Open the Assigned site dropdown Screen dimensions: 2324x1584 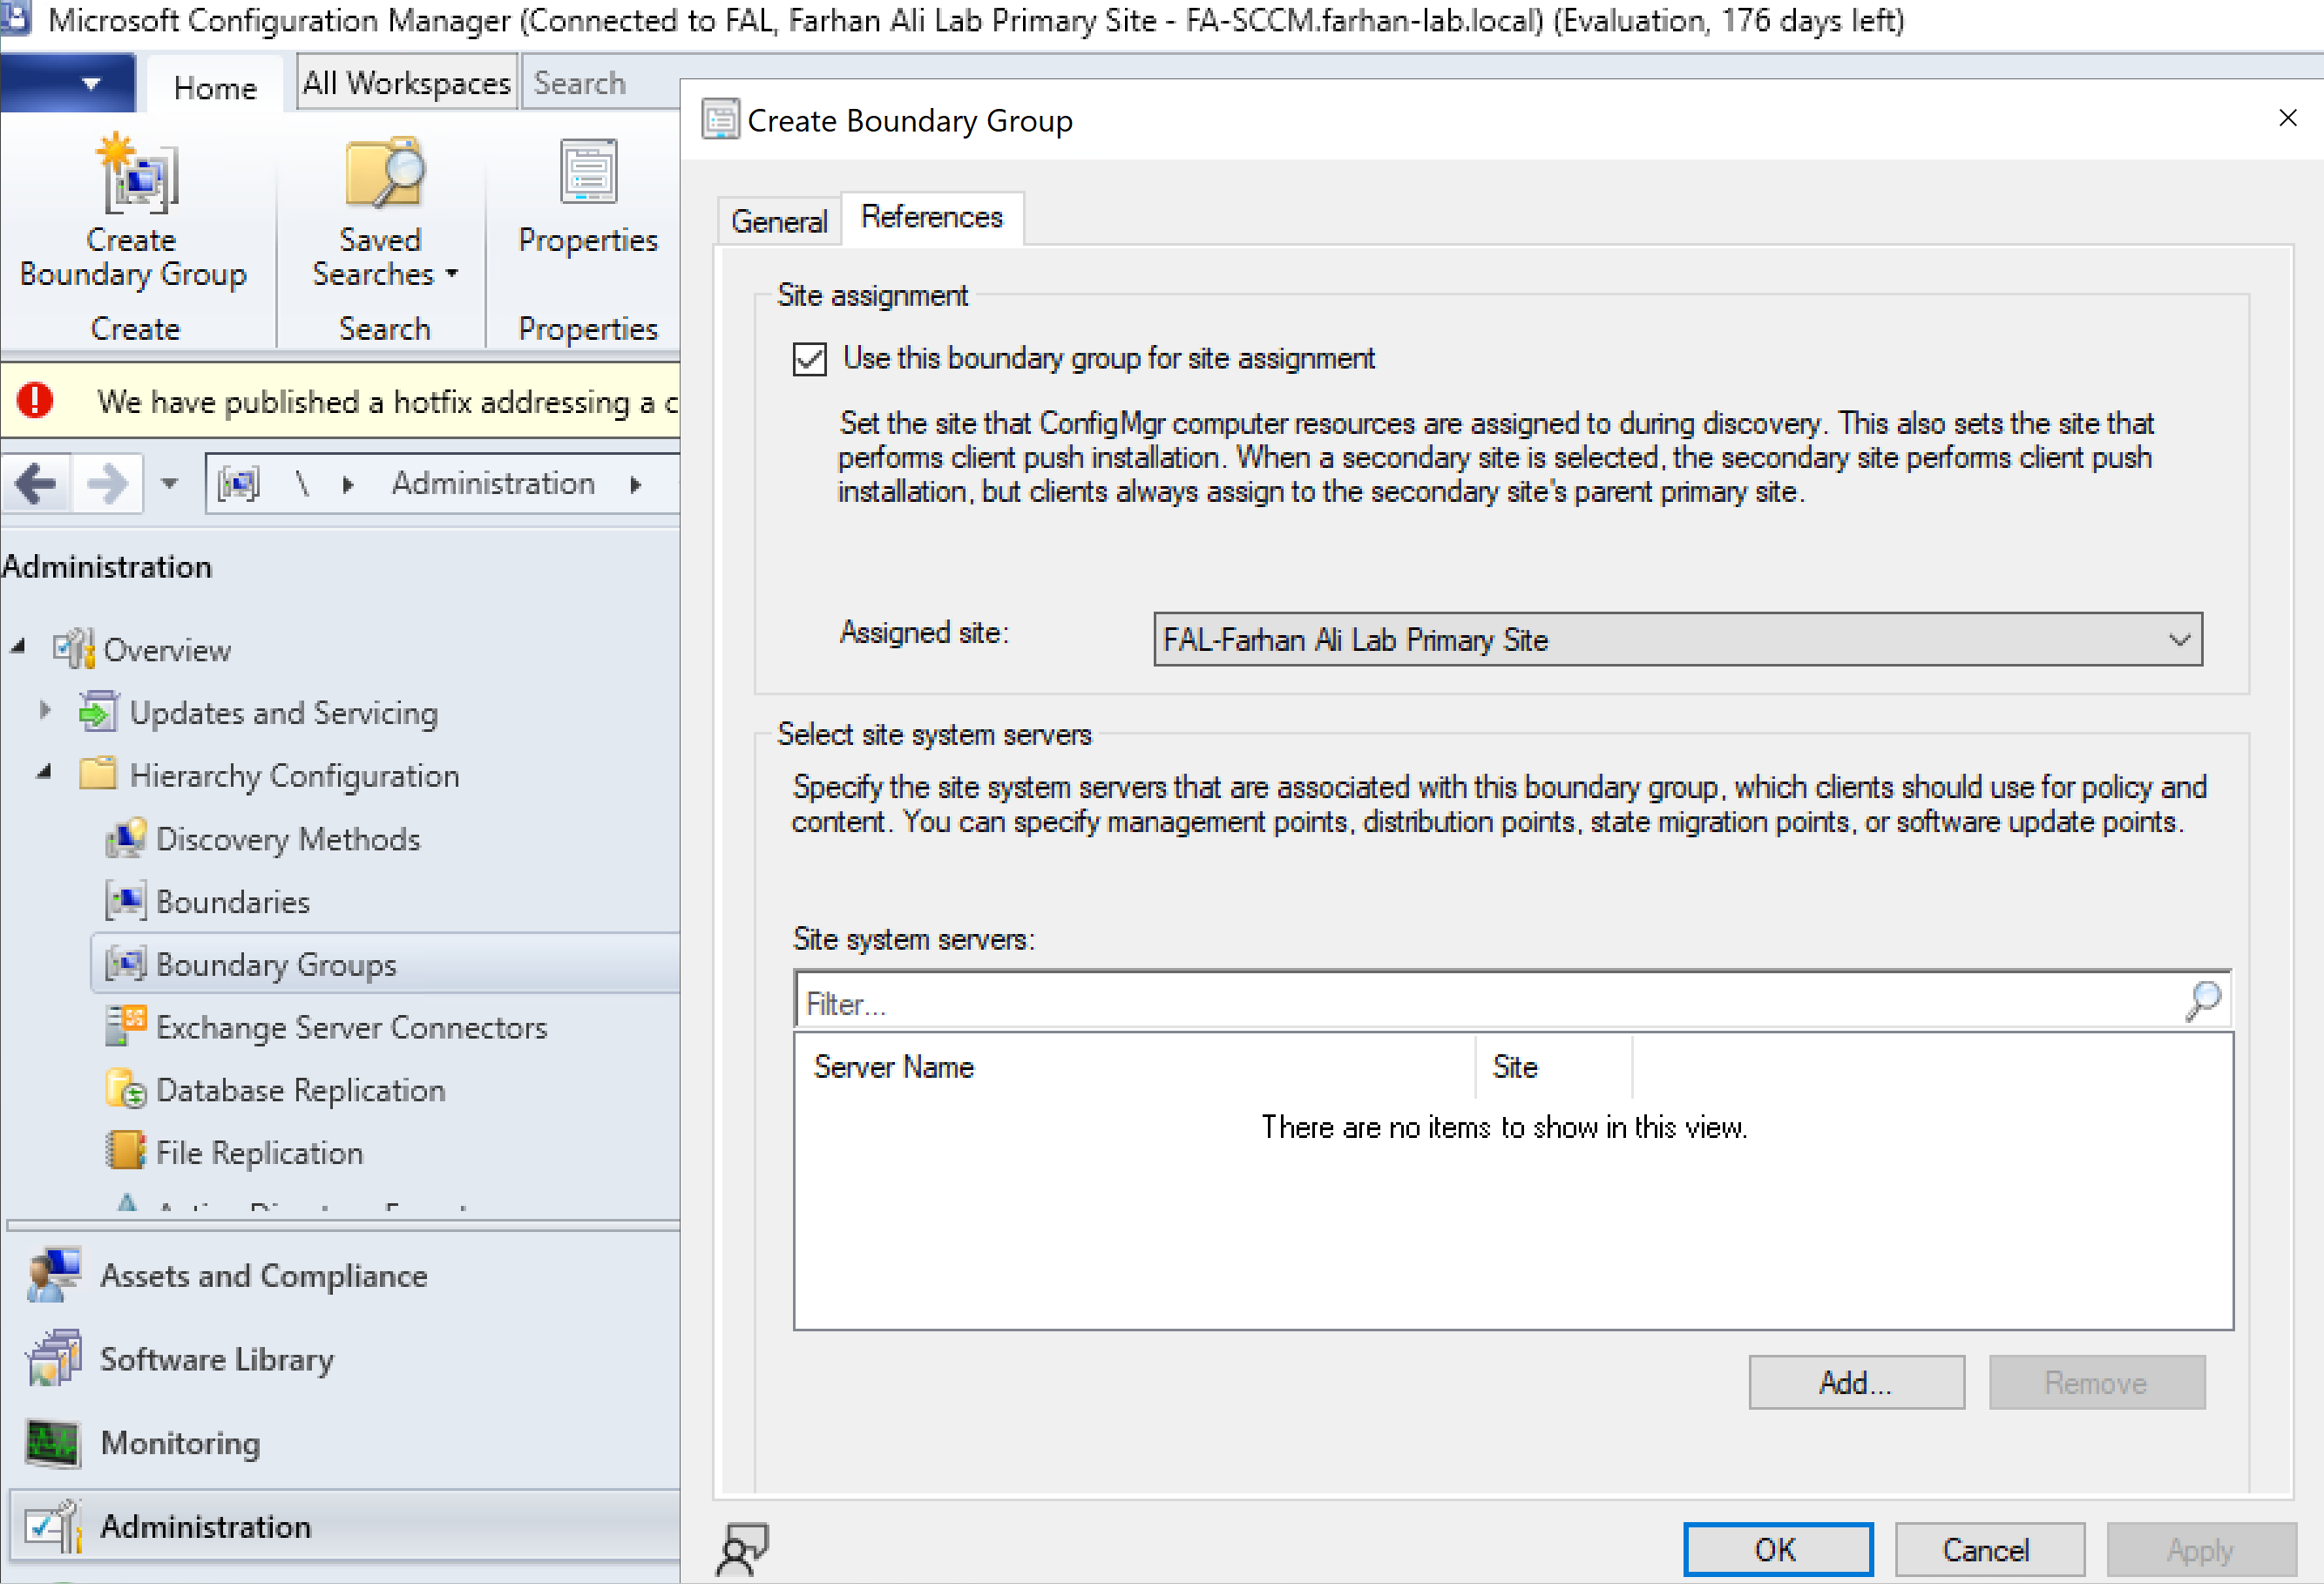(x=1677, y=640)
